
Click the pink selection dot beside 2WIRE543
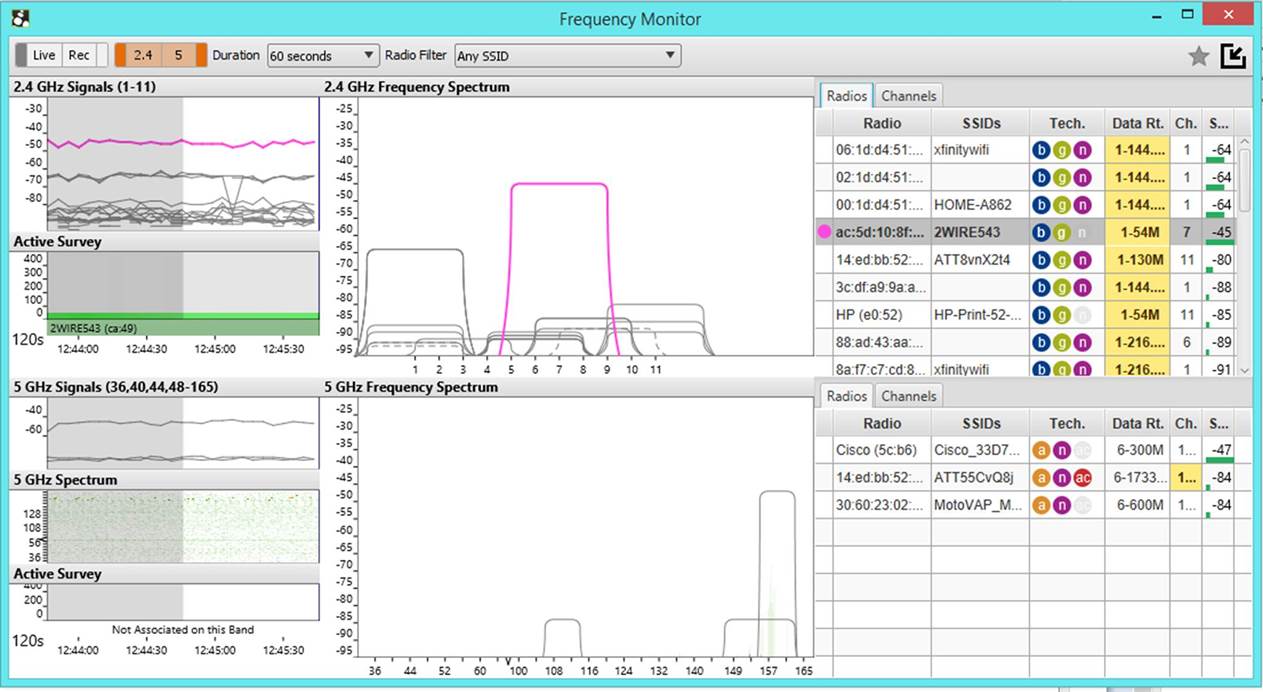825,232
